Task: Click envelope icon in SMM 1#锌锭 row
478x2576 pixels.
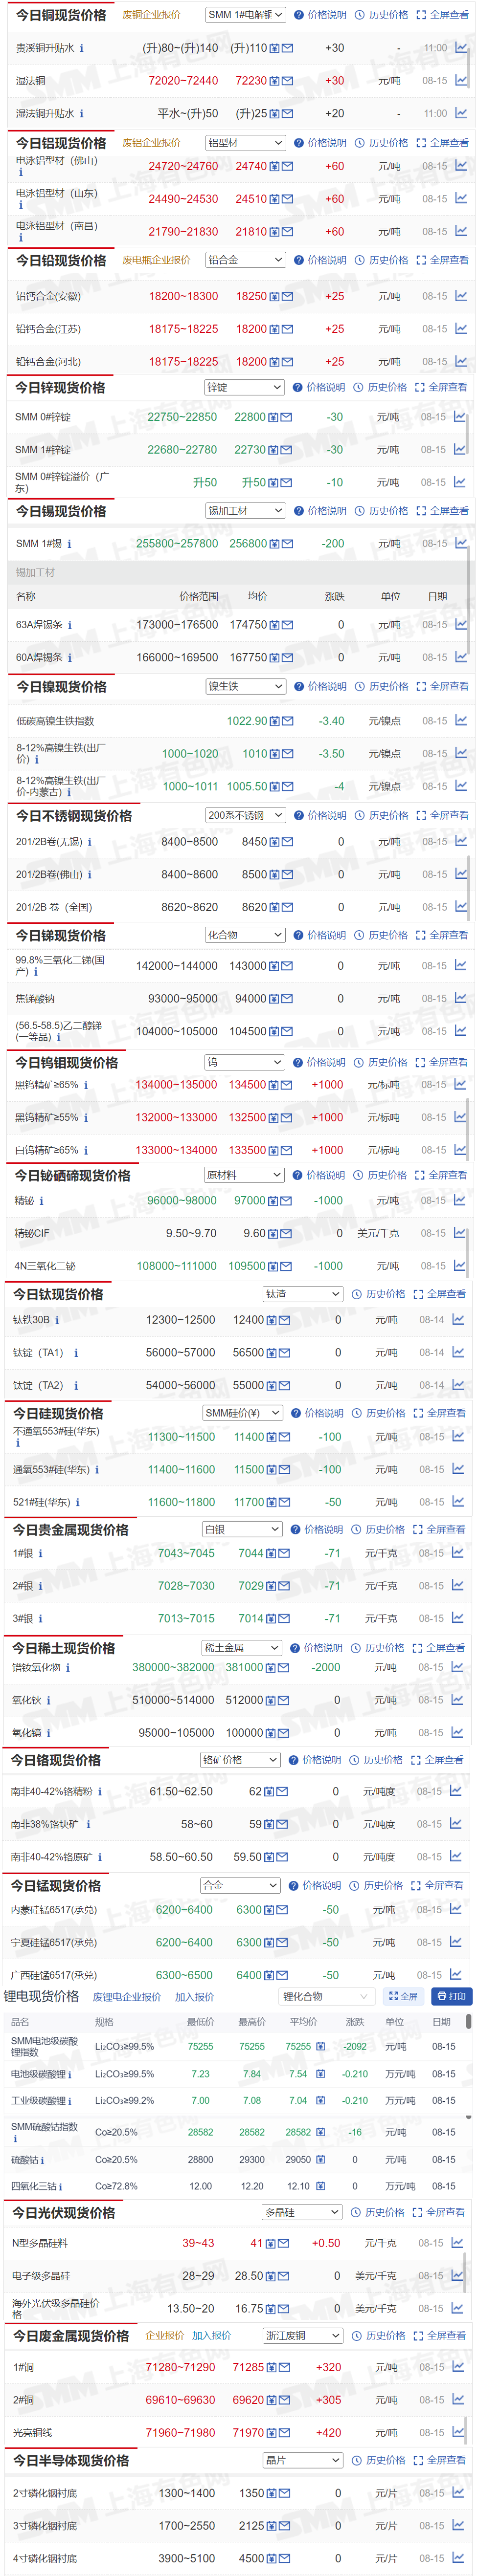Action: pyautogui.click(x=287, y=450)
